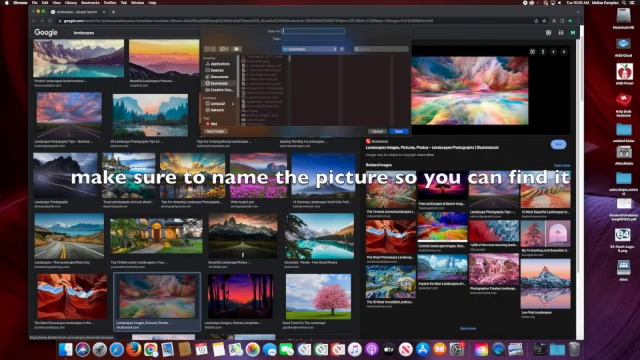This screenshot has width=640, height=360.
Task: Click See more link beside Related images
Action: 562,165
